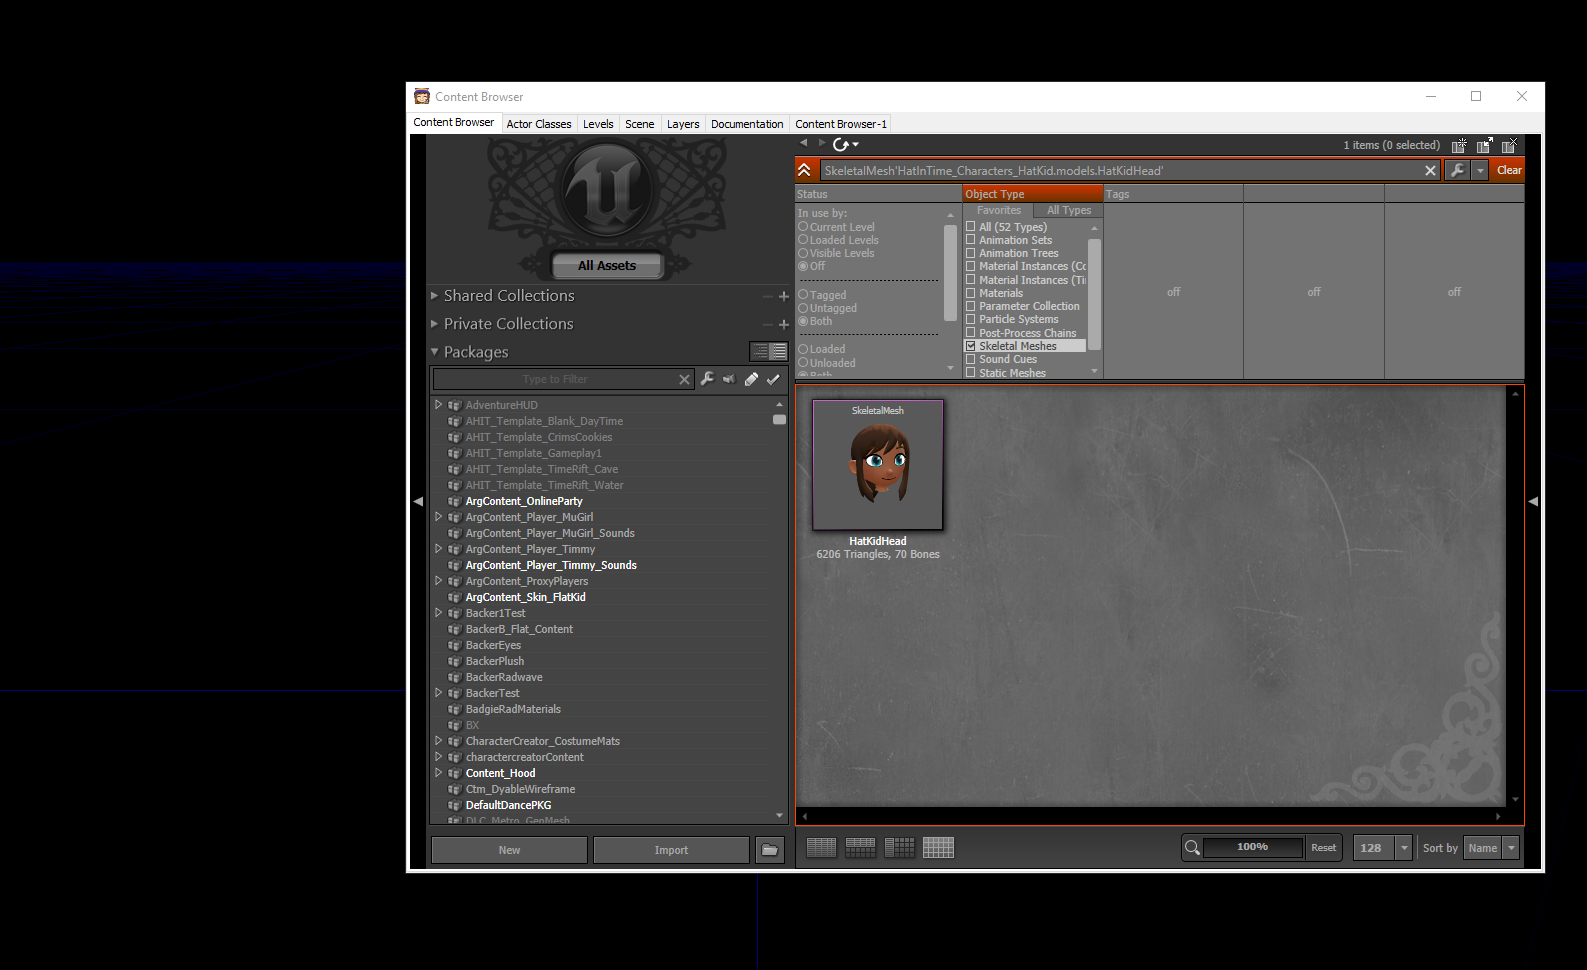Click the remove browser tab icon

point(1510,145)
